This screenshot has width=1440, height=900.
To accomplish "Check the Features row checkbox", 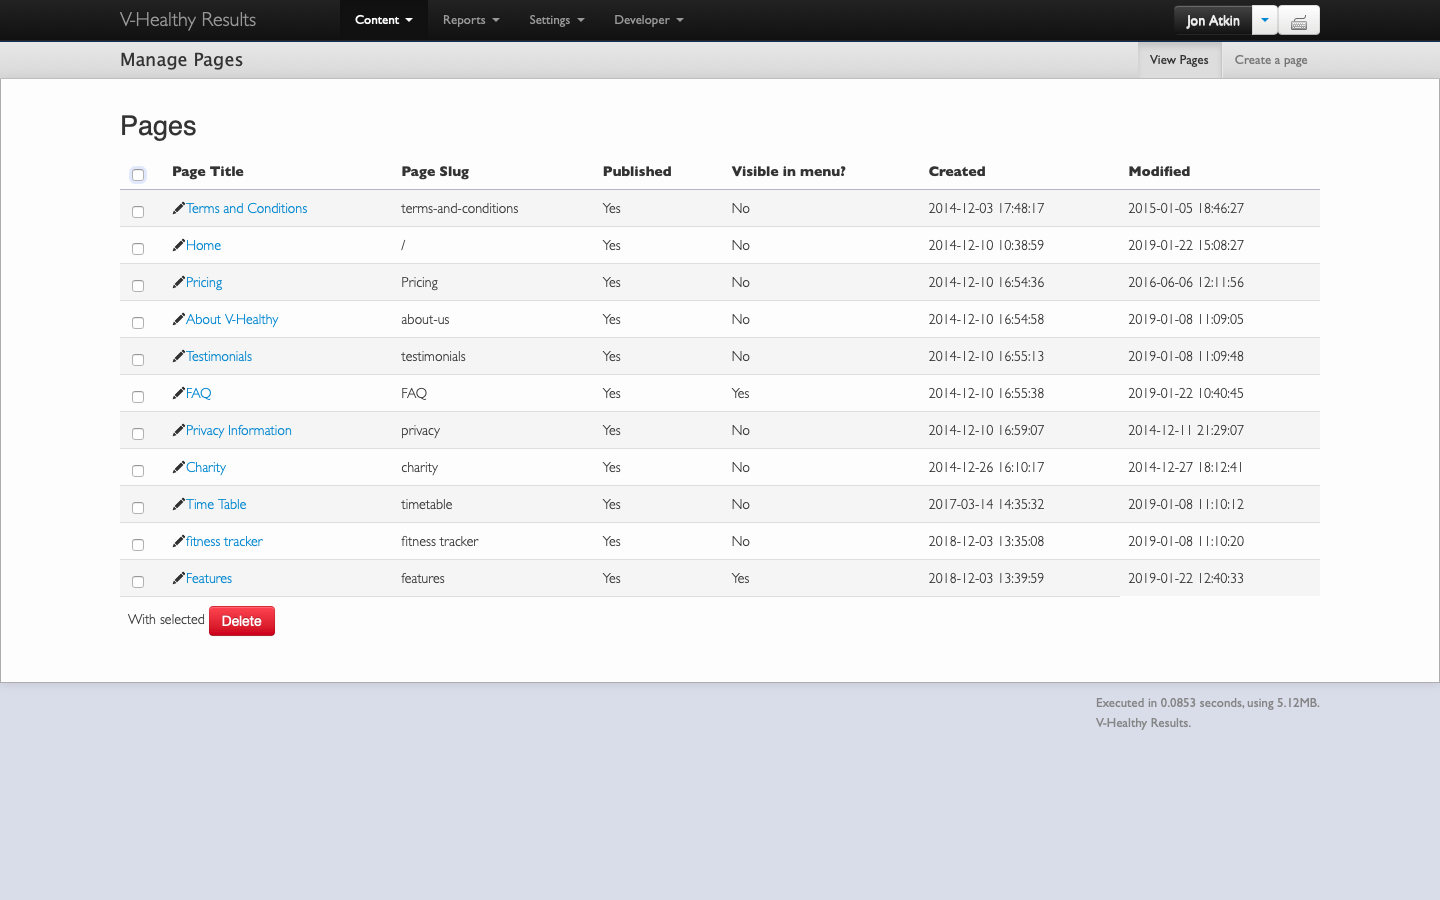I will tap(138, 582).
